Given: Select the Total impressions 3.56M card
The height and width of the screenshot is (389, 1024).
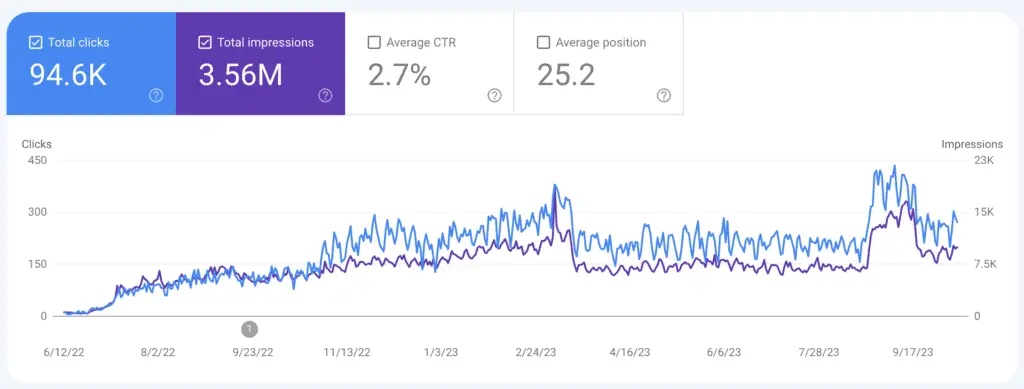Looking at the screenshot, I should click(261, 63).
